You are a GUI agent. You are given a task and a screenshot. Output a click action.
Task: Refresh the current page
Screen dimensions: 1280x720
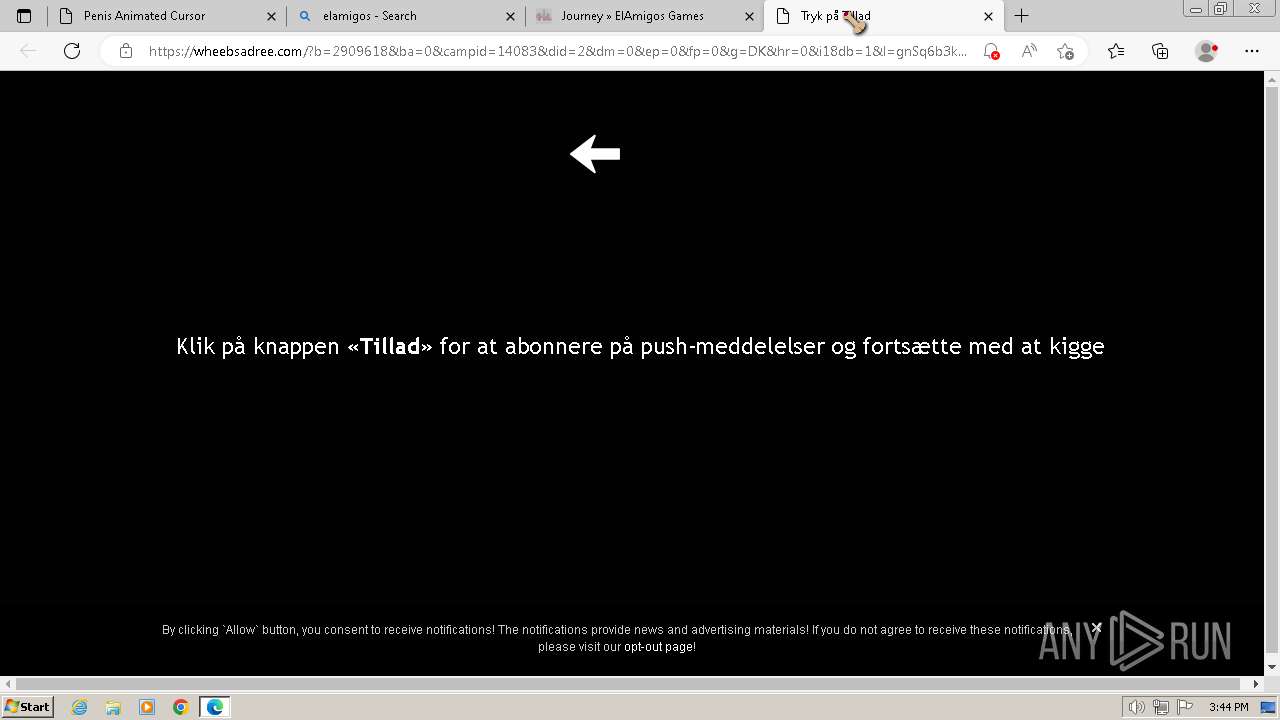point(72,51)
